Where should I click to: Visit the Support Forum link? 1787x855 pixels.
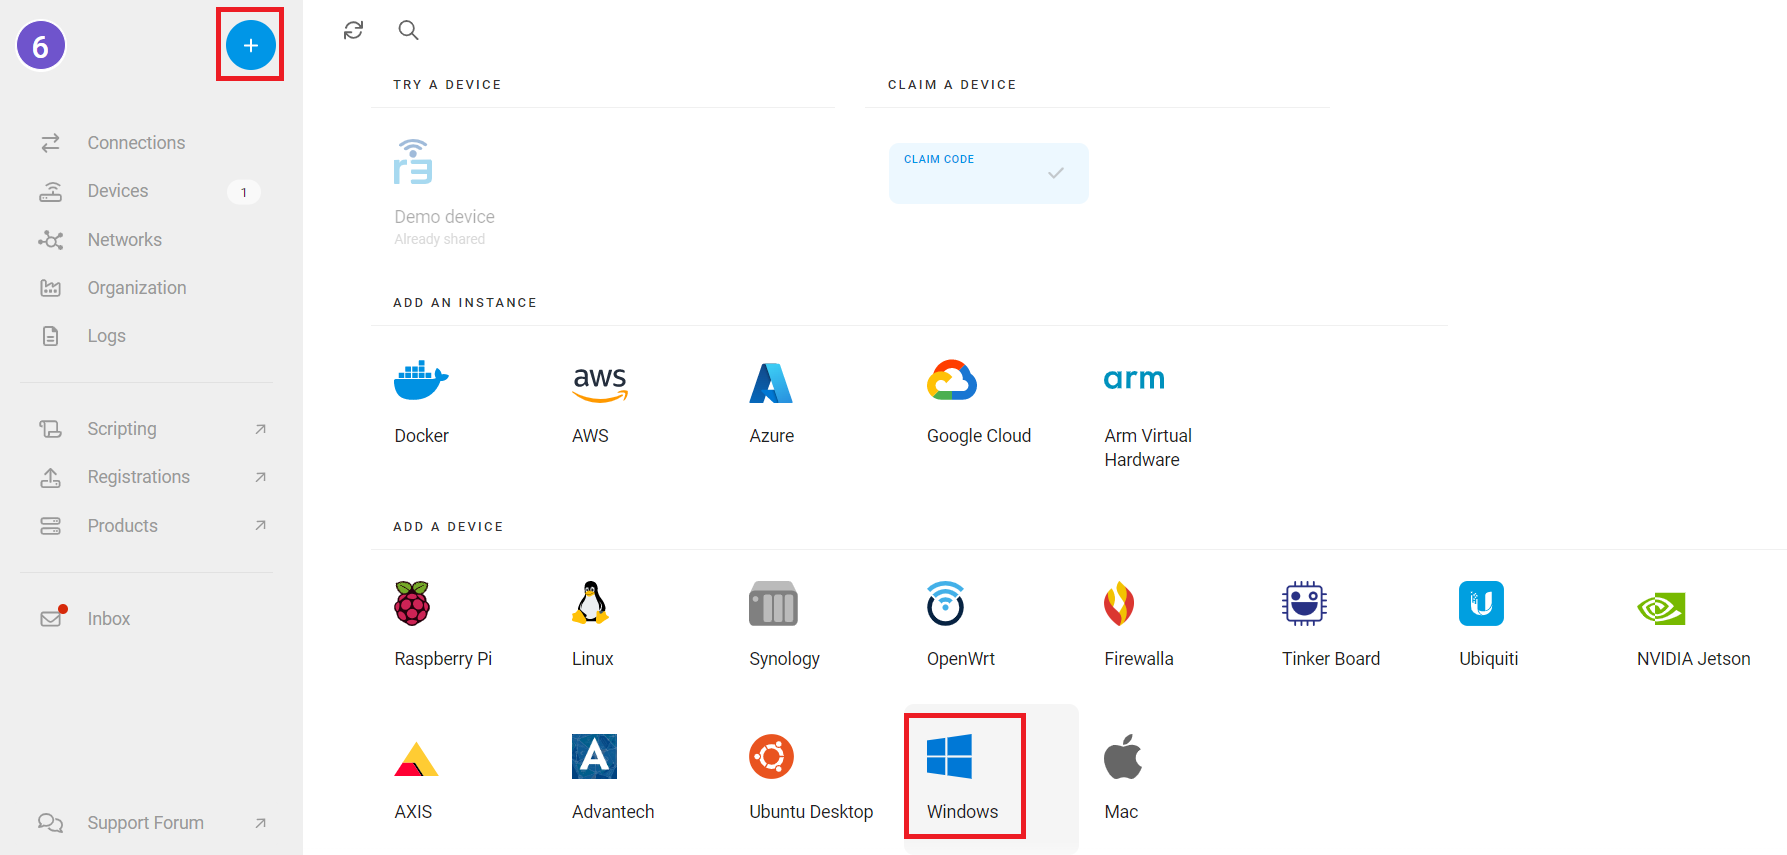(x=146, y=823)
